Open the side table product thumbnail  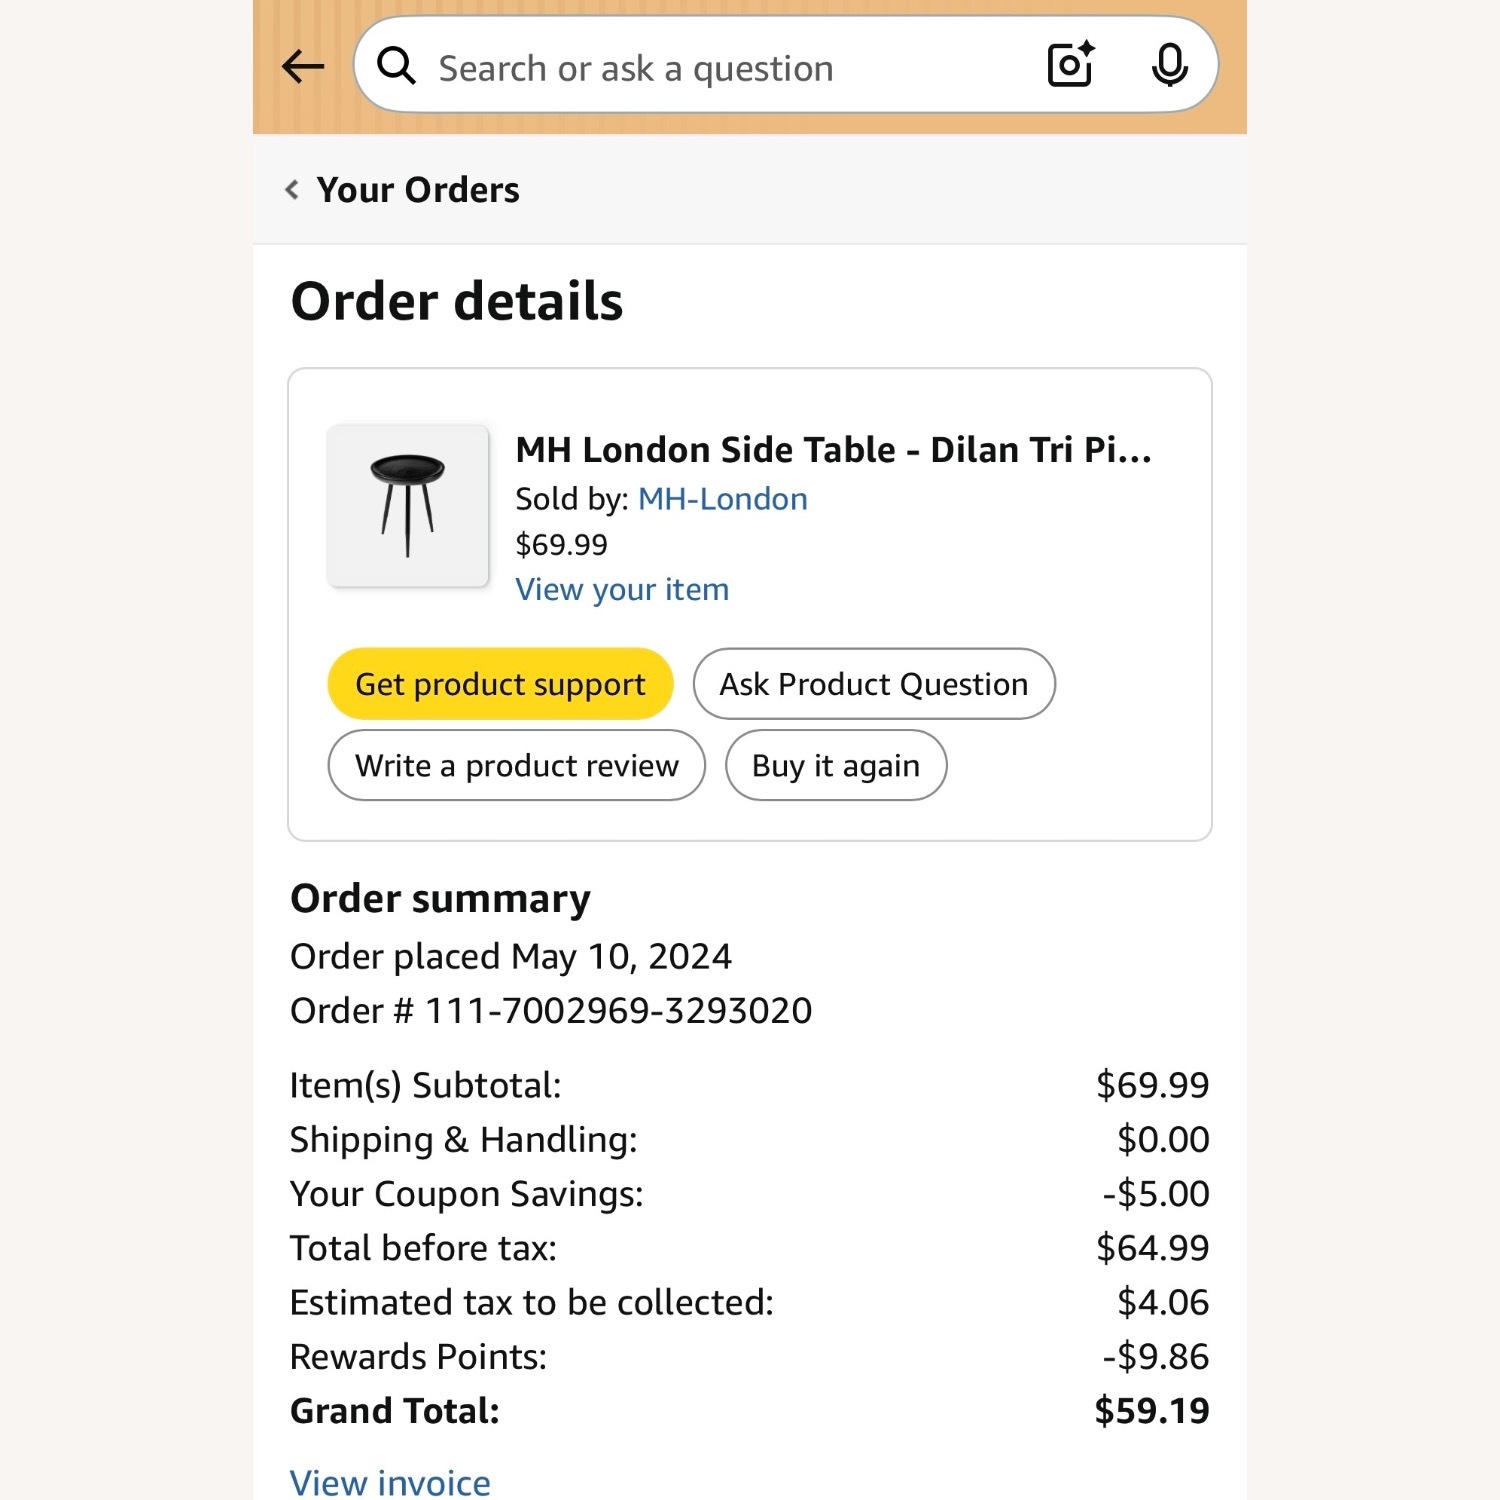408,506
